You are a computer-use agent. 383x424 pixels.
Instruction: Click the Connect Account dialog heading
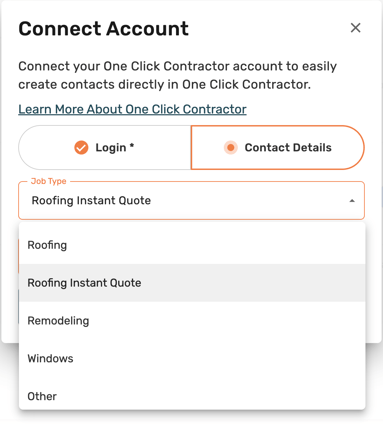click(103, 29)
